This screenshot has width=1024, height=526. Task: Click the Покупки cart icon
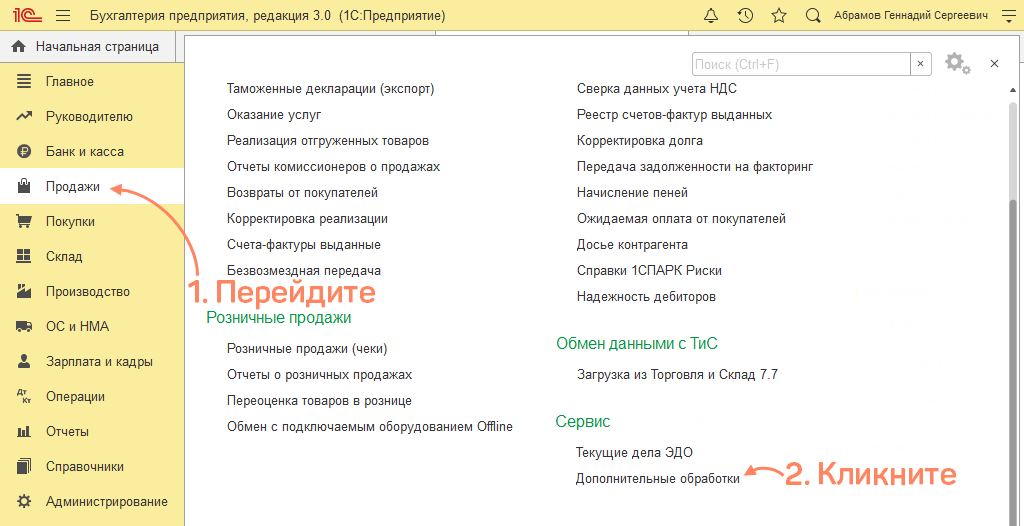(24, 222)
